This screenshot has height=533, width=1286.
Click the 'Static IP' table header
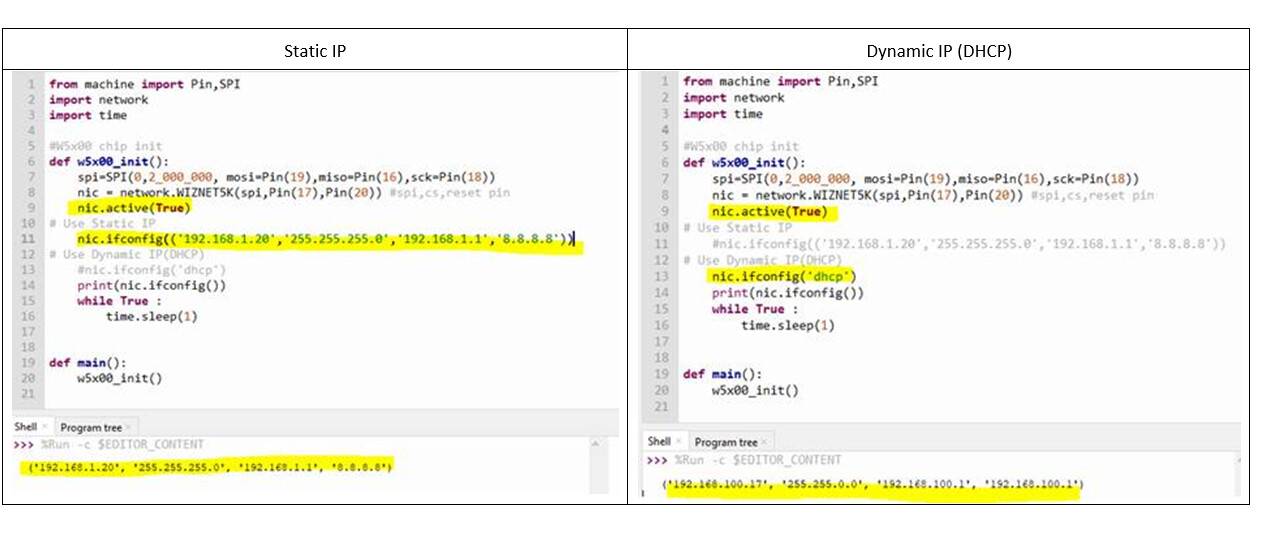tap(315, 49)
